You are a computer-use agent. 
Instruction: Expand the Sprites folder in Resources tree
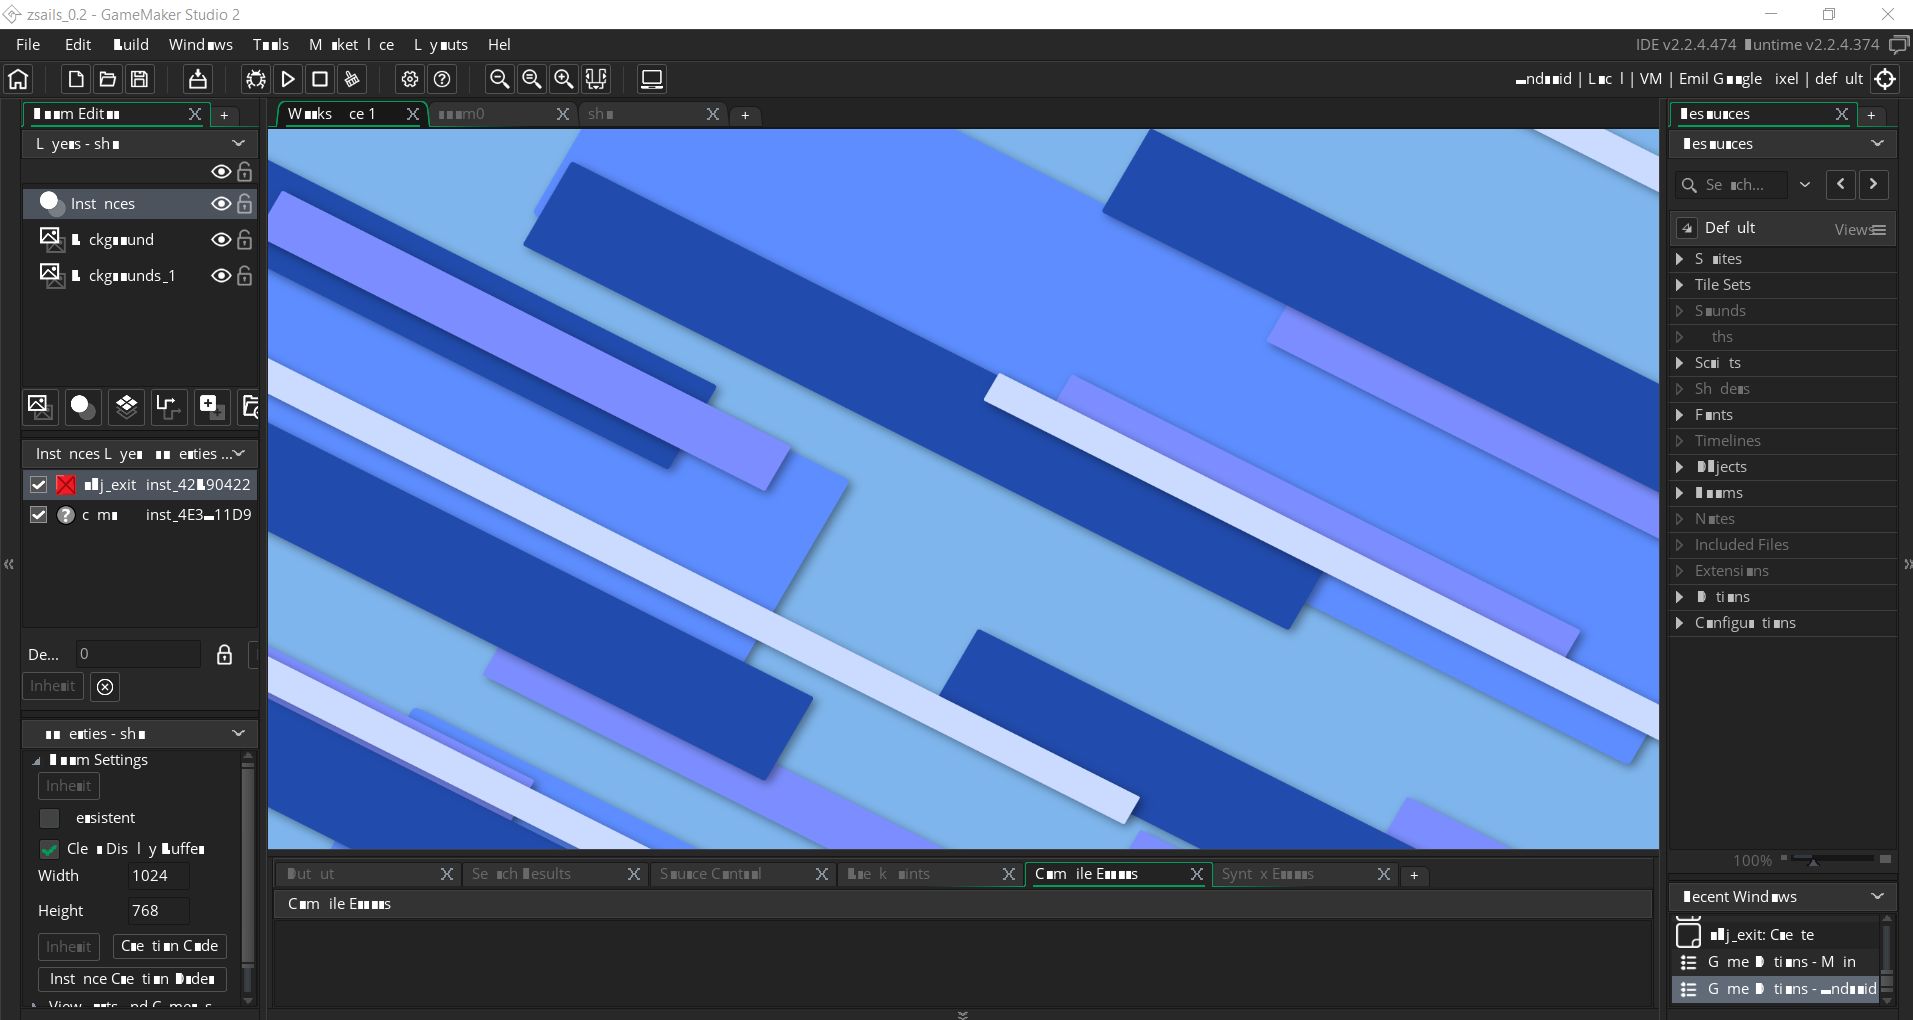(x=1680, y=259)
